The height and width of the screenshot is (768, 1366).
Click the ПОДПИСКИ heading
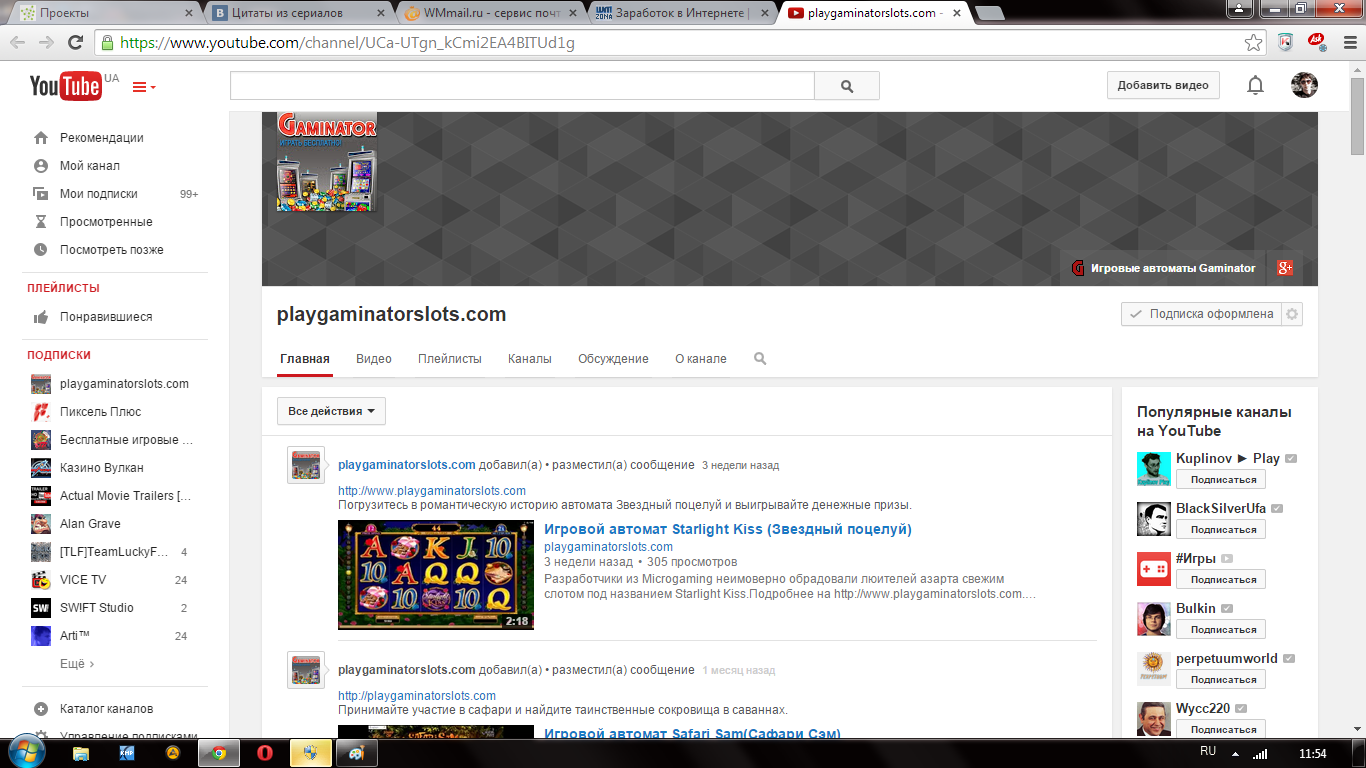pyautogui.click(x=59, y=355)
